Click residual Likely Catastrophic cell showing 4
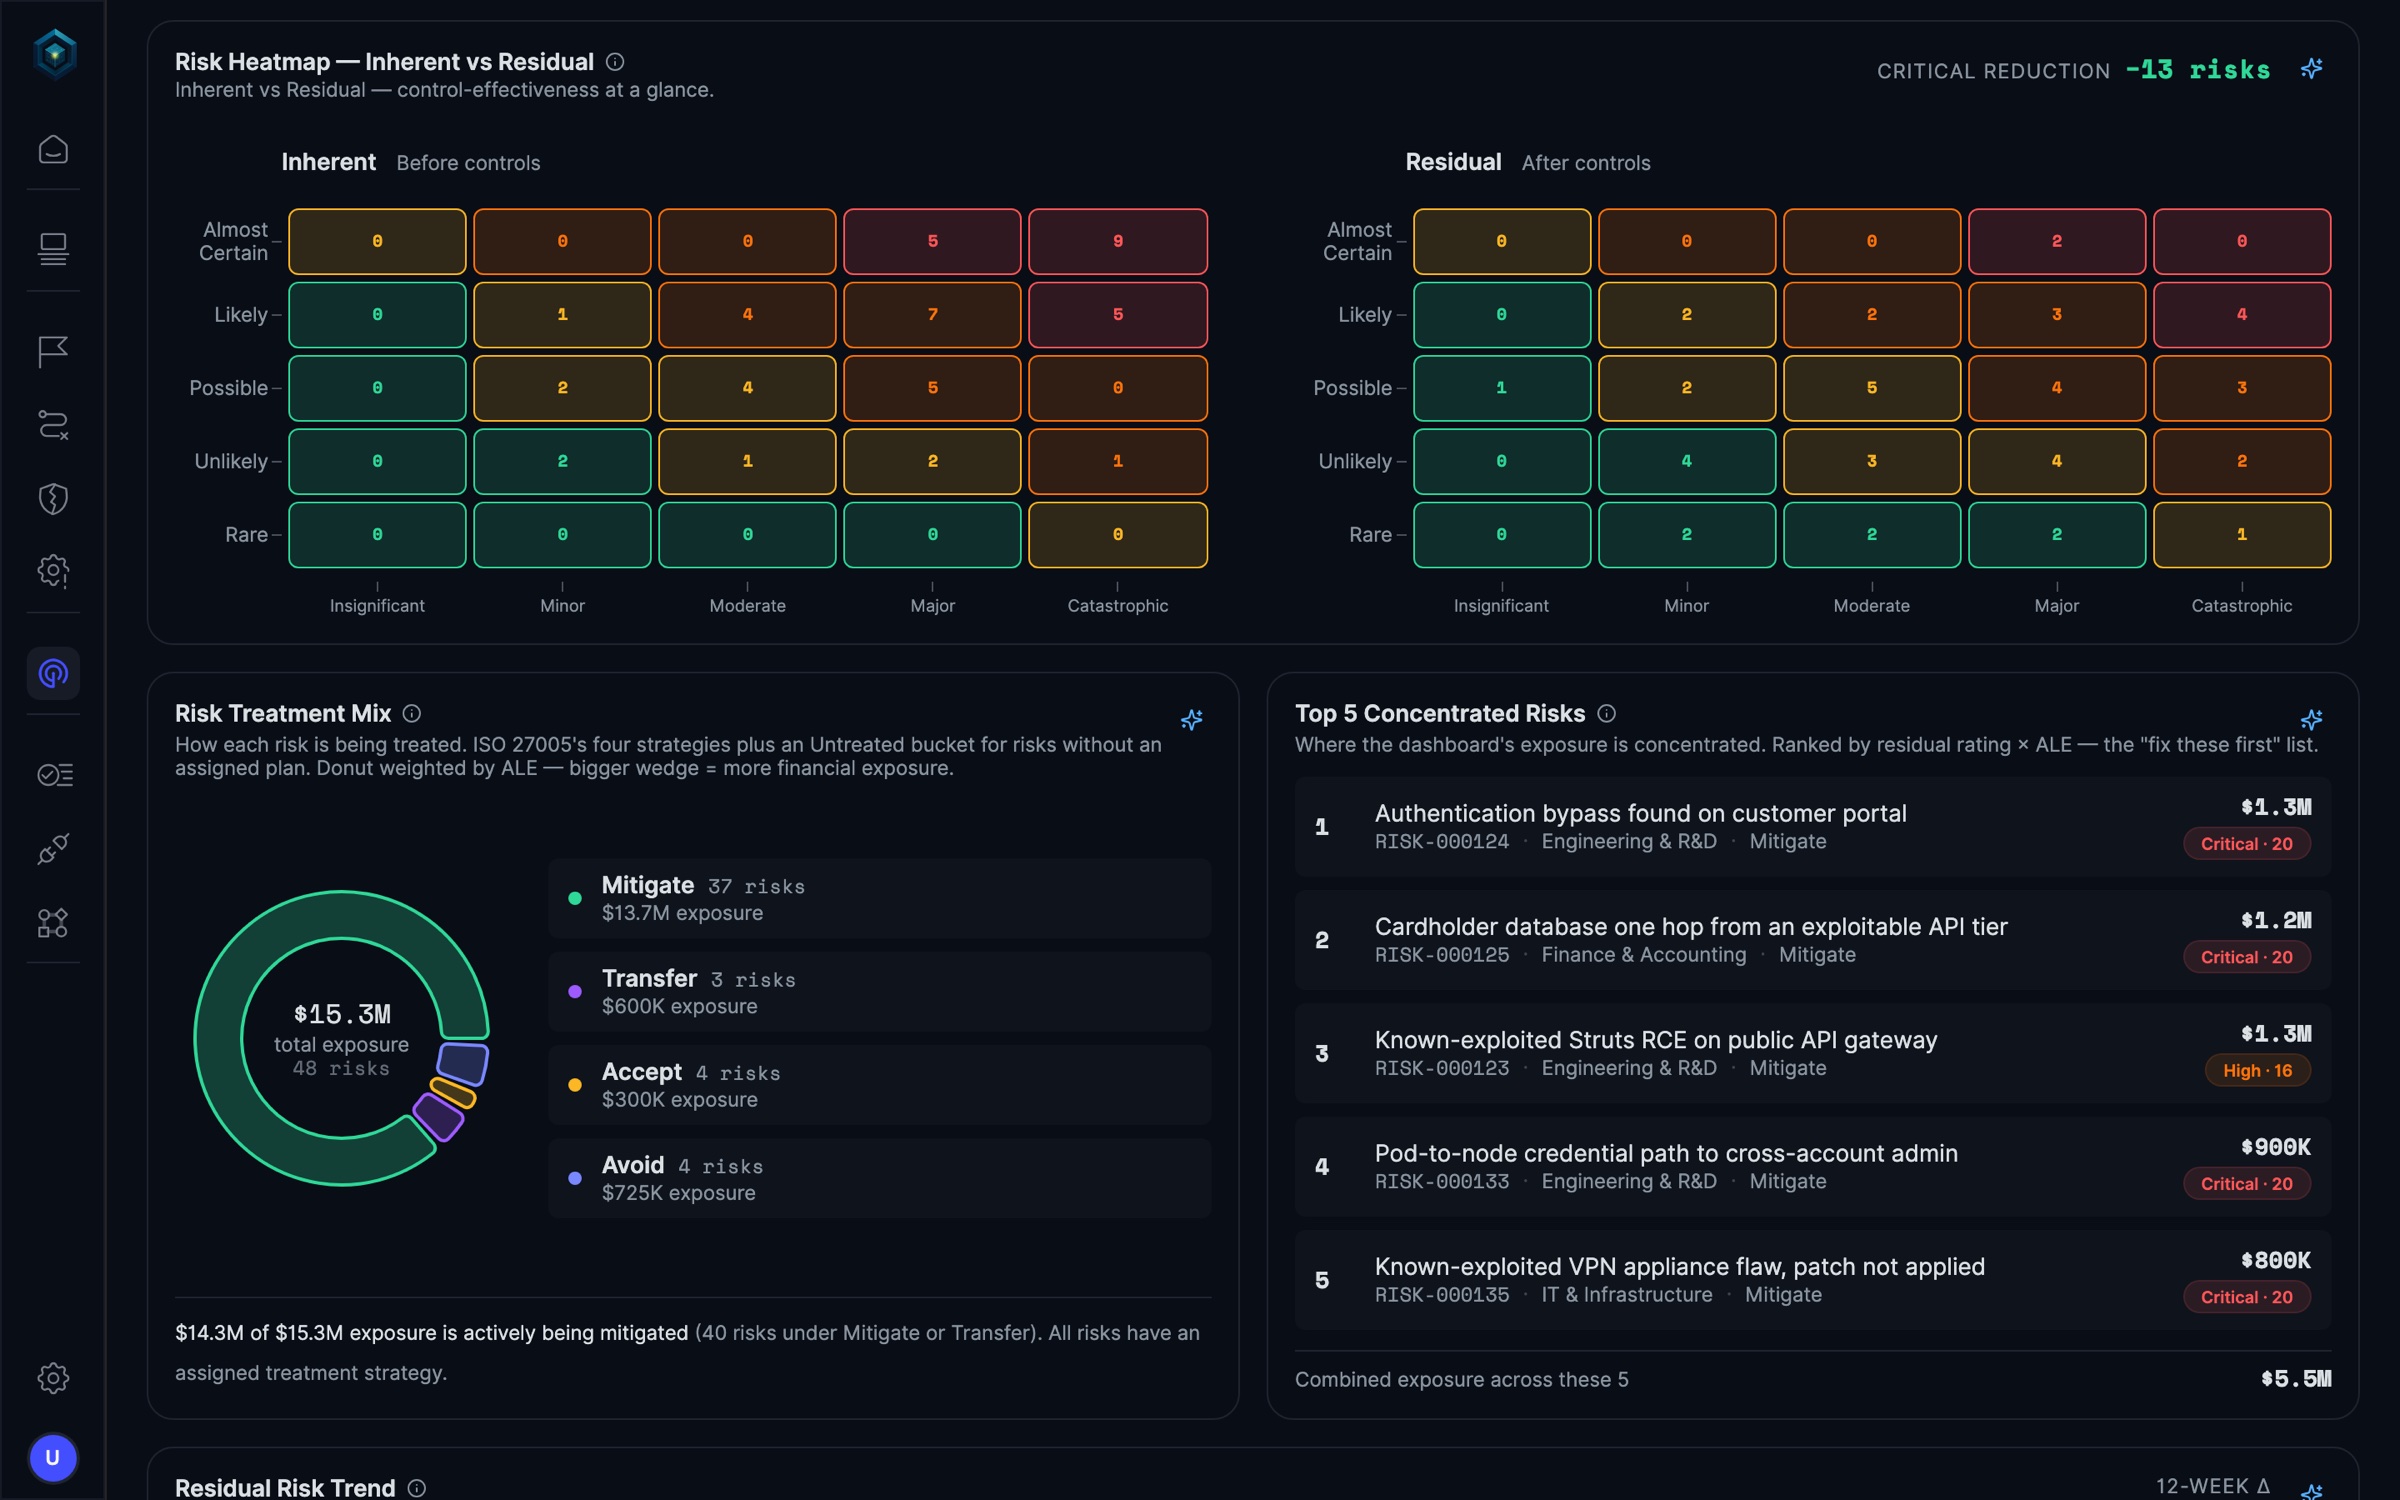The width and height of the screenshot is (2400, 1500). 2241,314
